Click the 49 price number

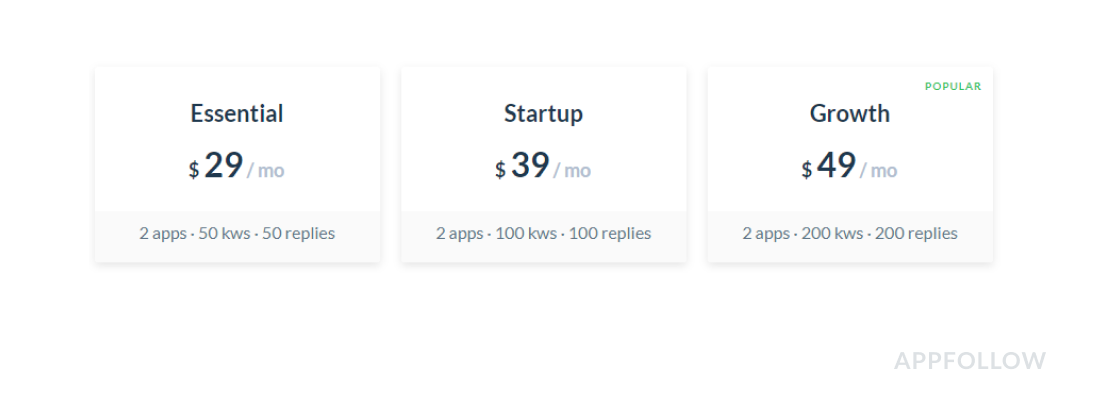pyautogui.click(x=836, y=166)
